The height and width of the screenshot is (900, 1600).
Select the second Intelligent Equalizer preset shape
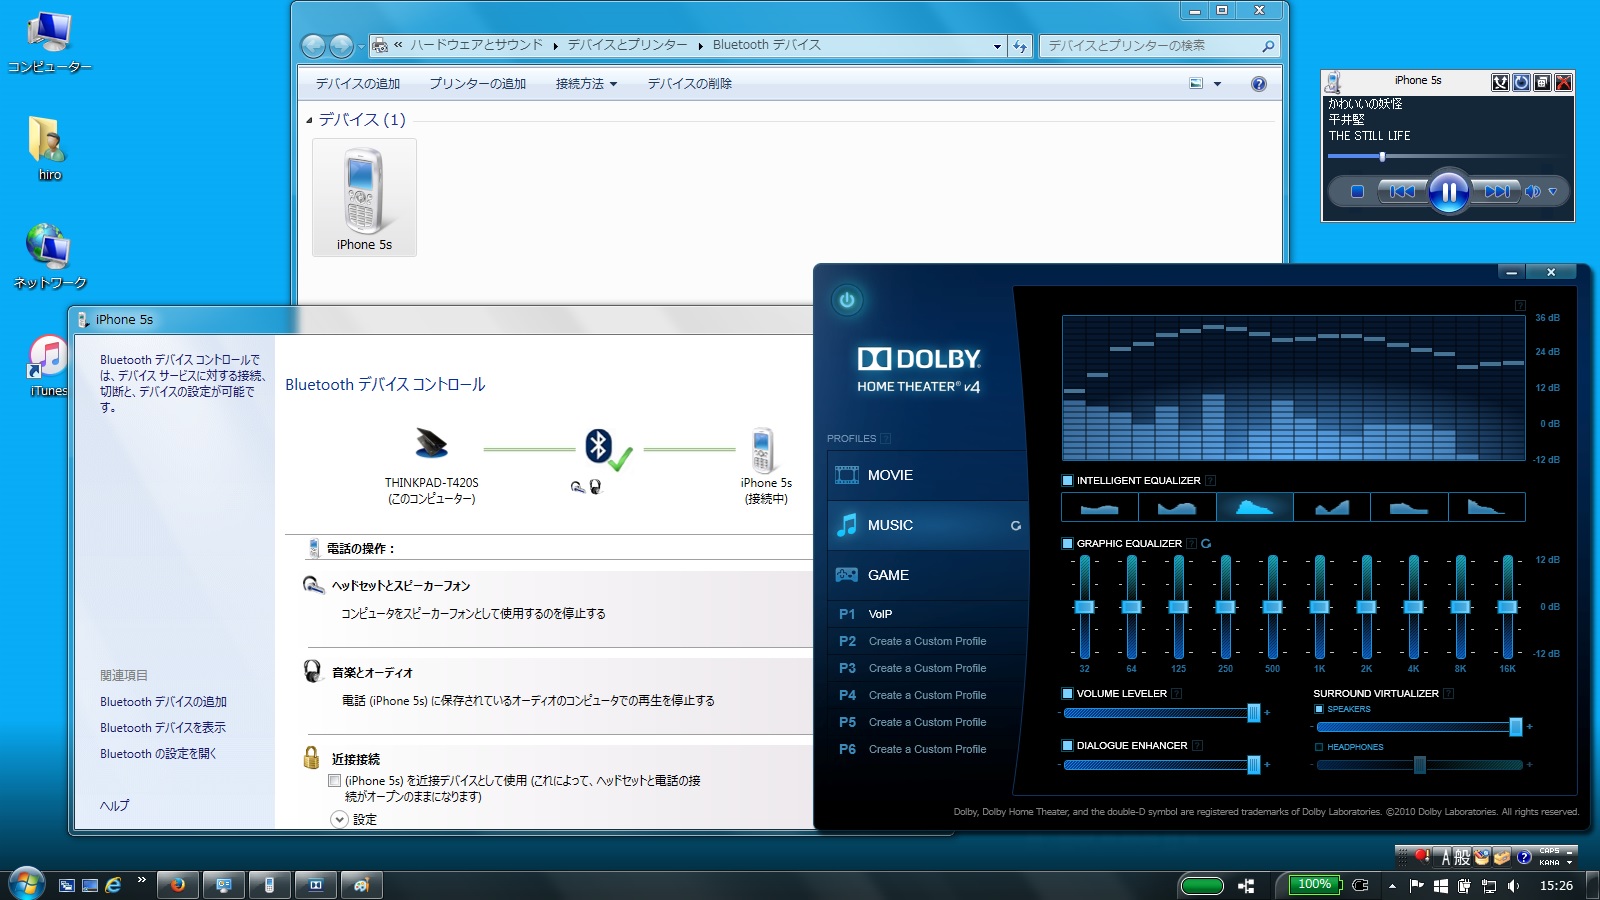pos(1177,507)
